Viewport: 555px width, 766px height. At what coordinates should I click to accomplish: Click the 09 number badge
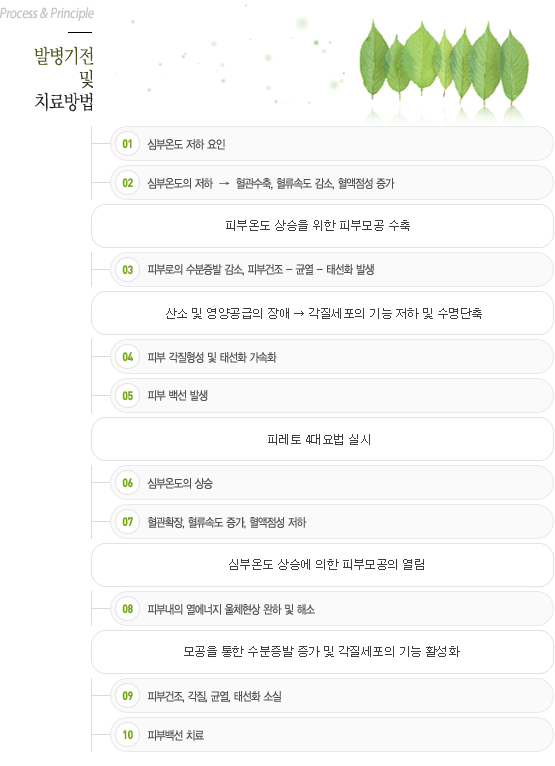pyautogui.click(x=128, y=696)
